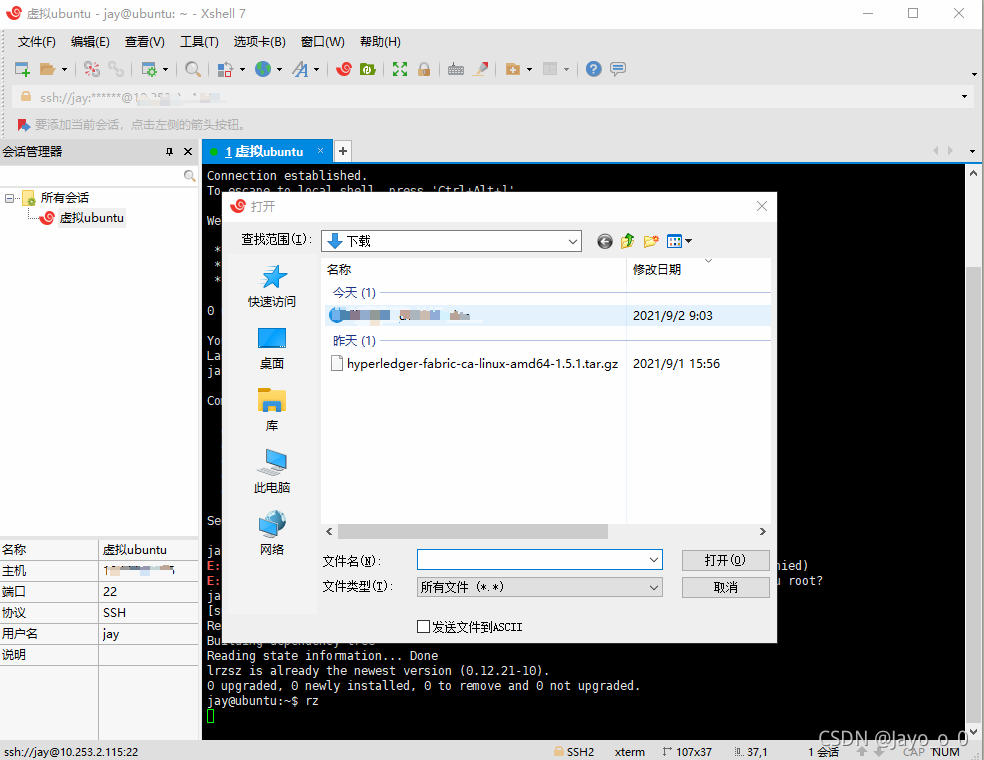Open the 窗口(W) menu
This screenshot has height=760, width=984.
(x=323, y=42)
